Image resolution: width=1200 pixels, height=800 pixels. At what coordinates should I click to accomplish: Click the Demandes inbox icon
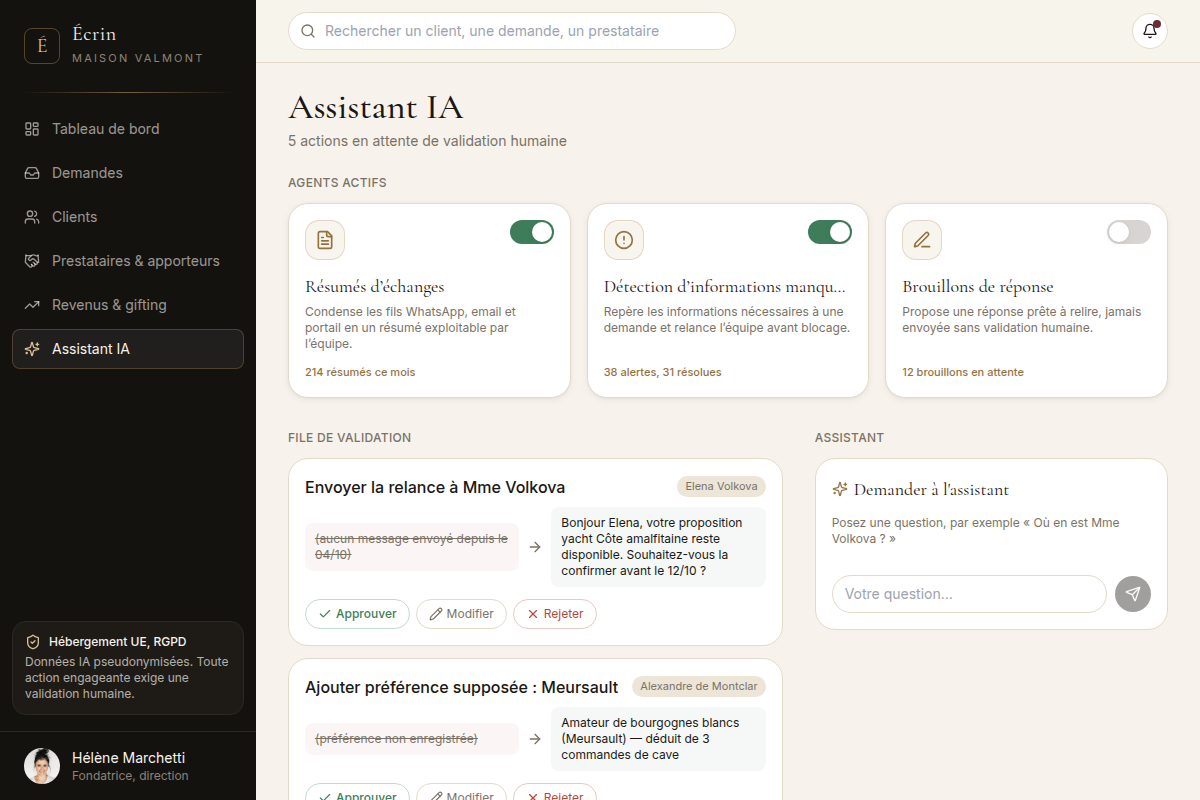point(32,173)
